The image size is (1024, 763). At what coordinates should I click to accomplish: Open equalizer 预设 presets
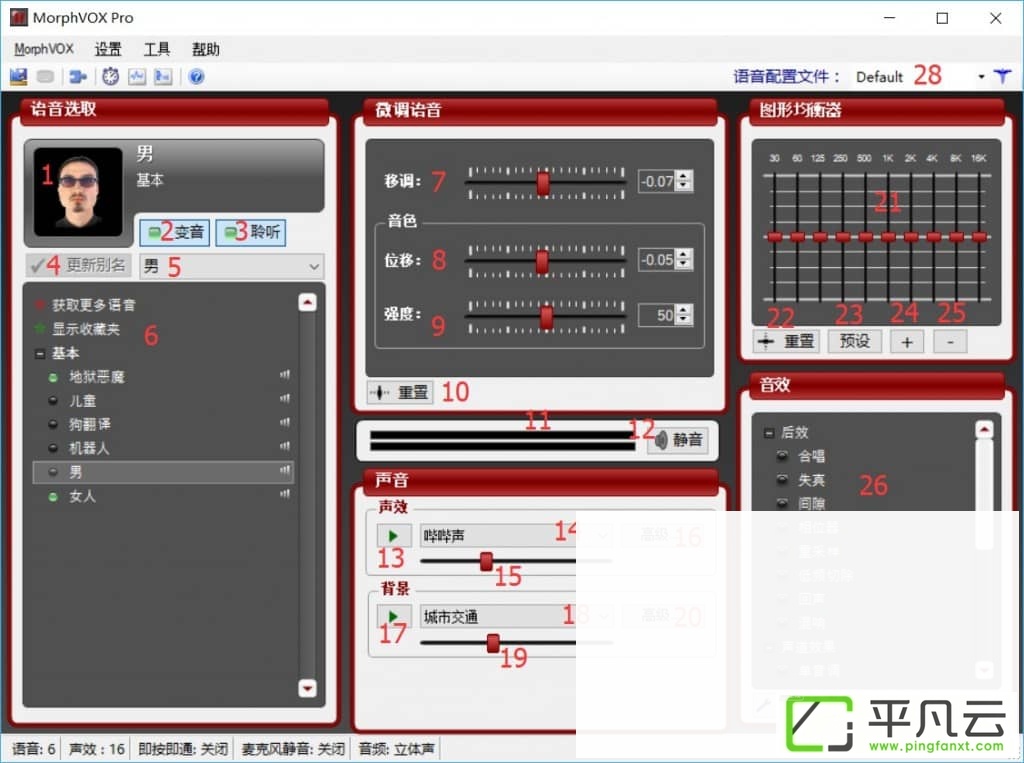[854, 341]
